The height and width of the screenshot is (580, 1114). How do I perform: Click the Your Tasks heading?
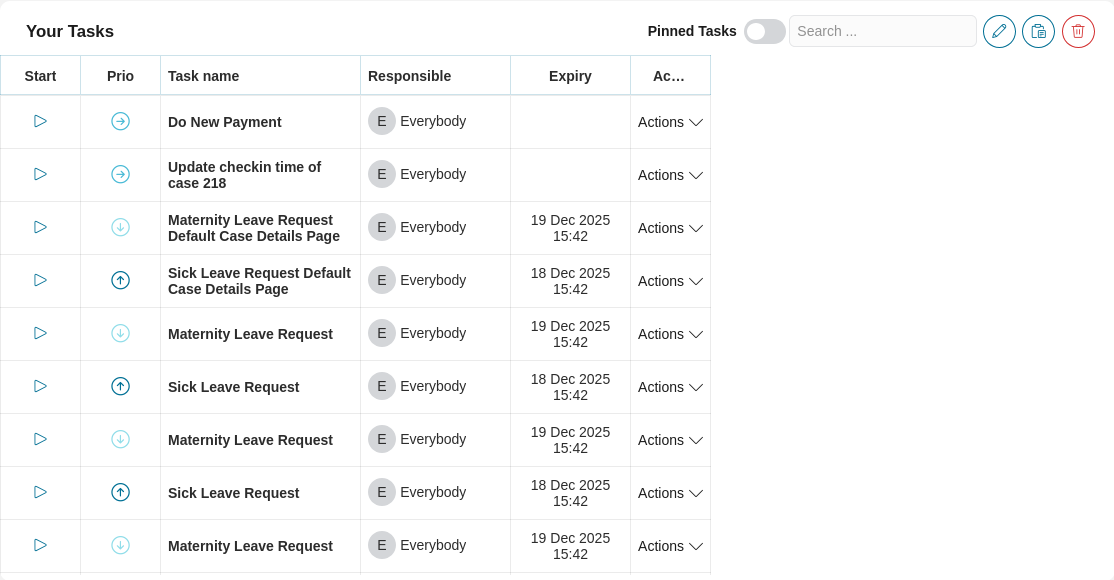69,31
